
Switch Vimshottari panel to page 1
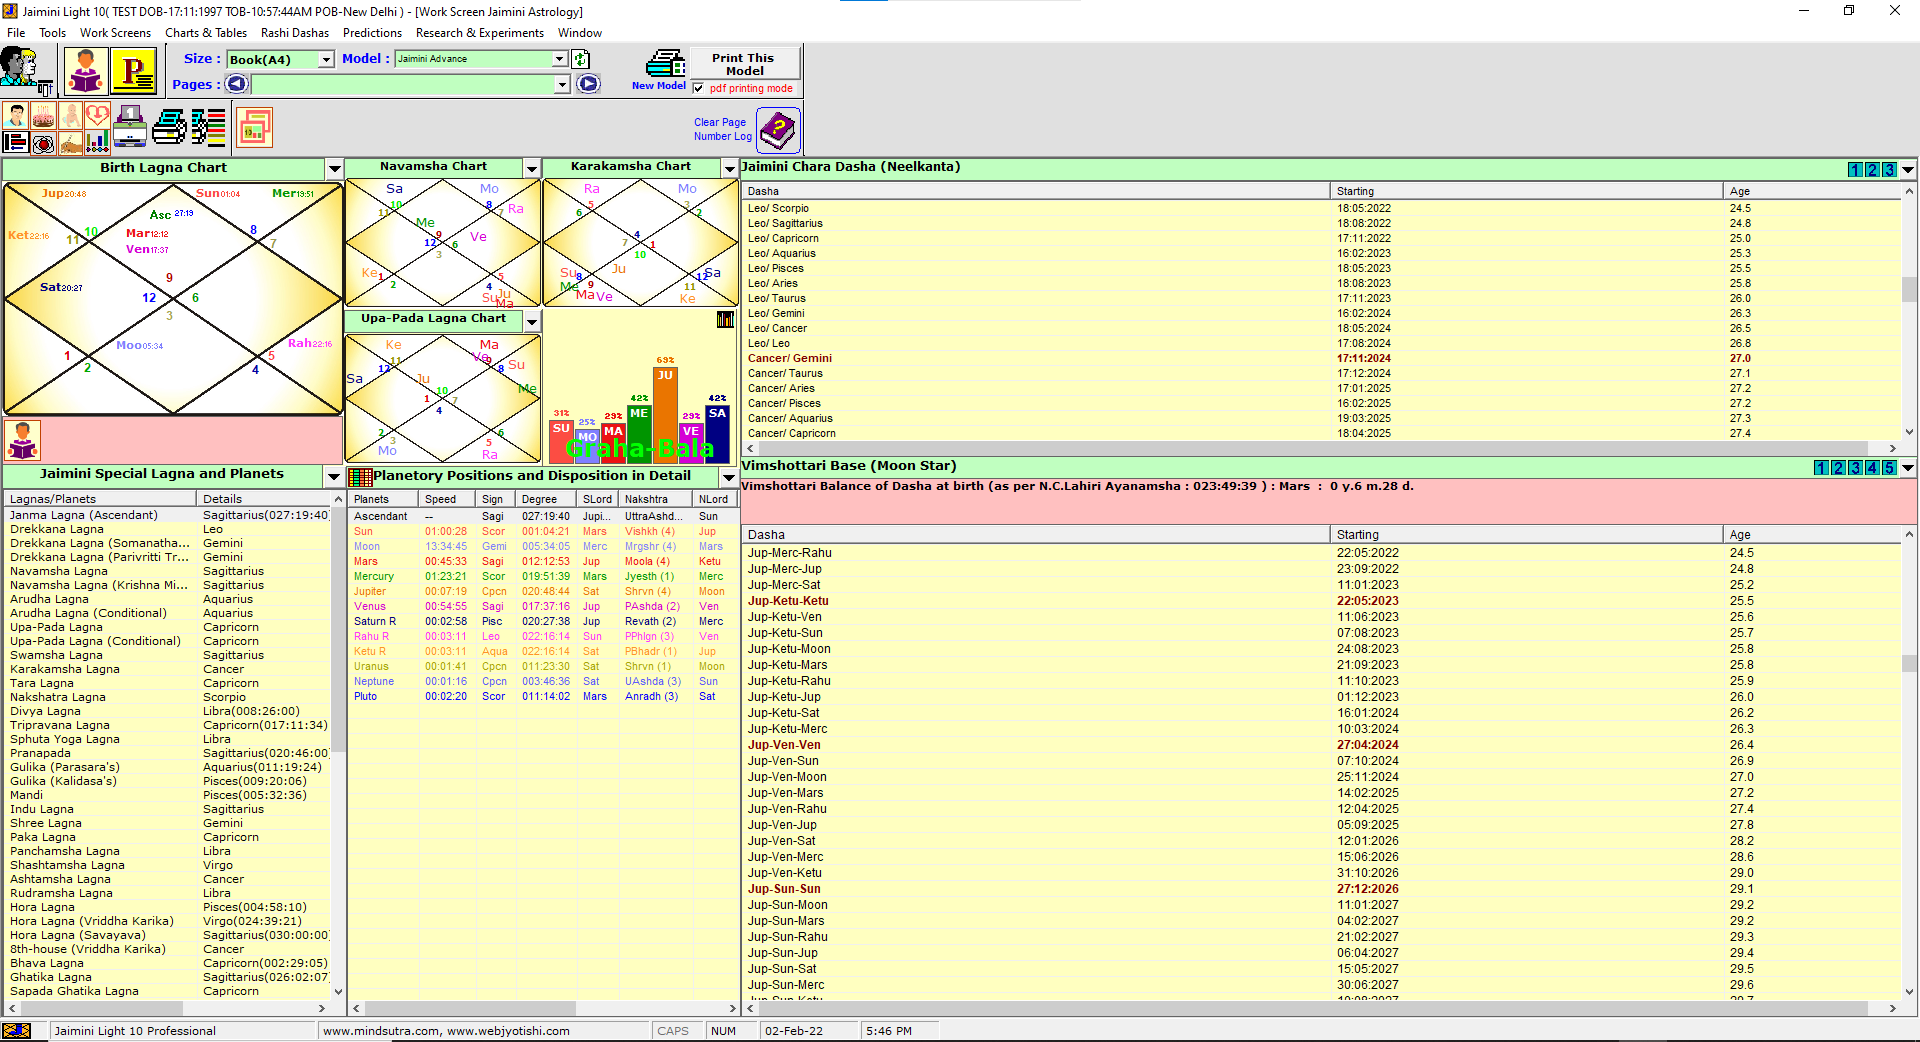(x=1821, y=468)
